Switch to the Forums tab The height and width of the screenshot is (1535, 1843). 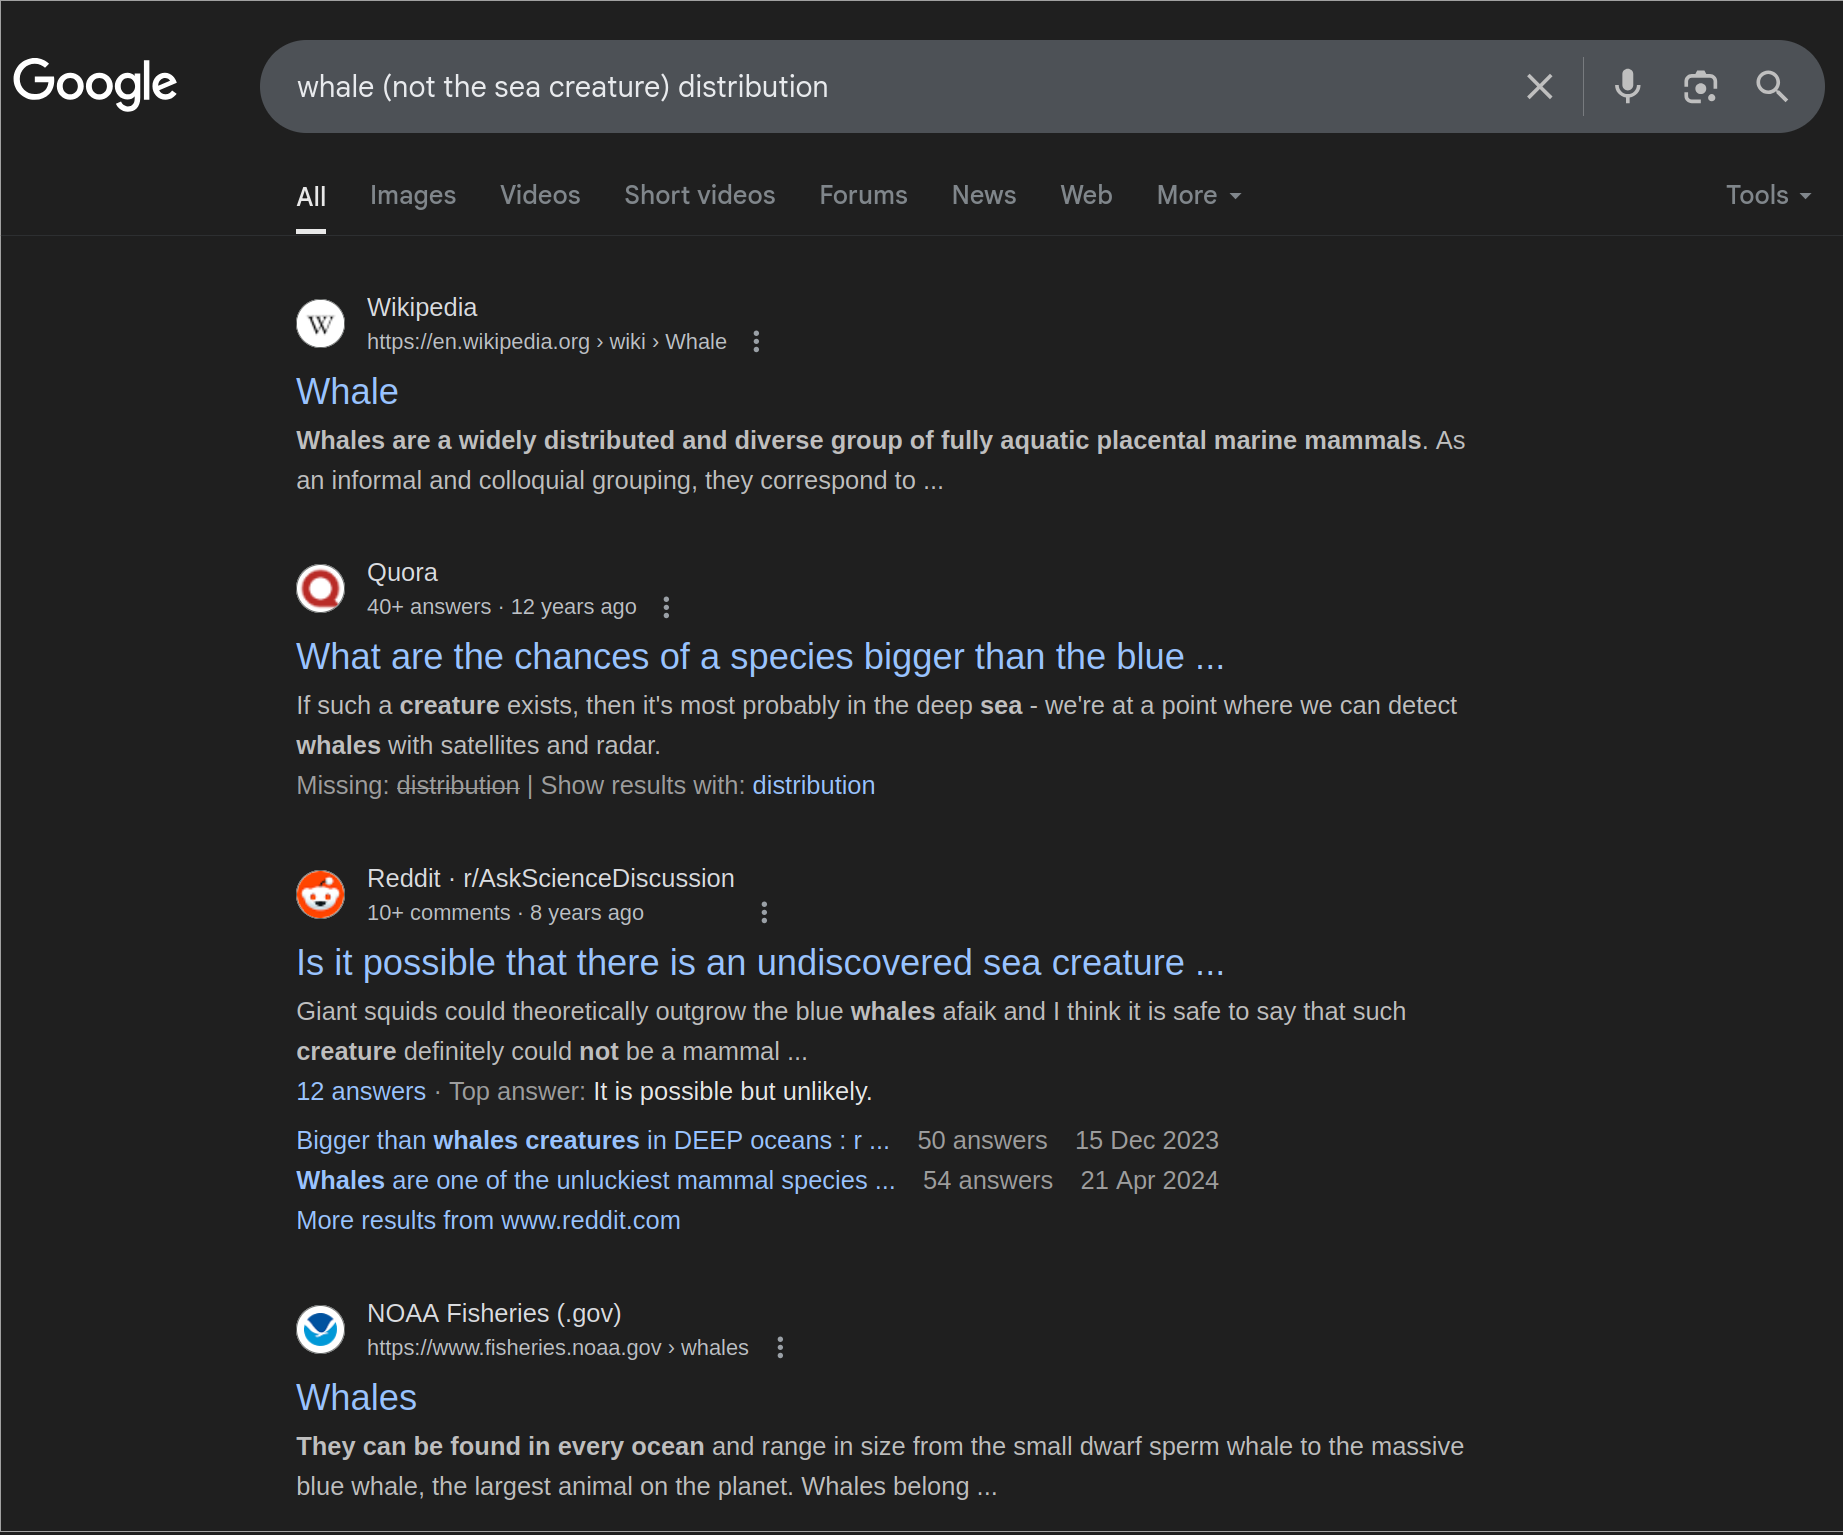(x=864, y=196)
